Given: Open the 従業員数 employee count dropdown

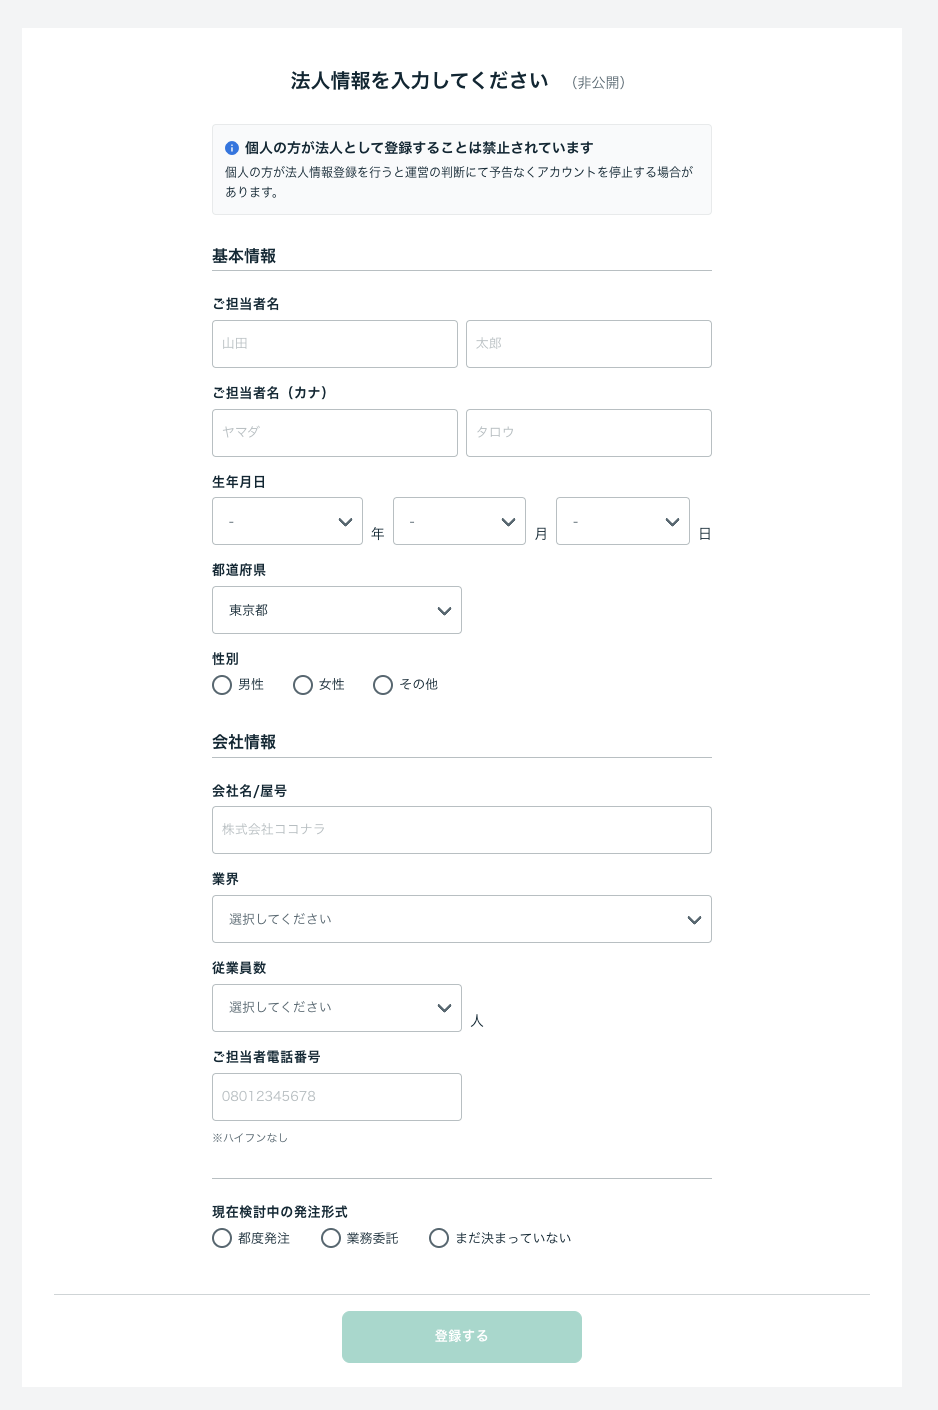Looking at the screenshot, I should pos(337,1008).
